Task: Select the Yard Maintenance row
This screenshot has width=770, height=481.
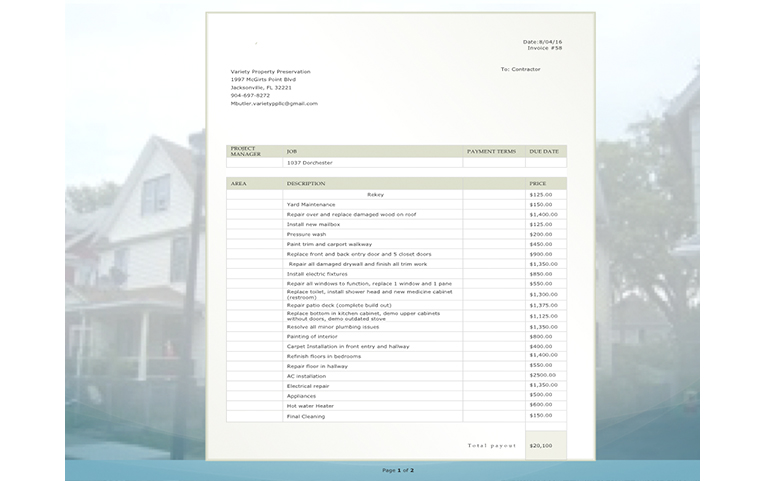Action: 311,204
